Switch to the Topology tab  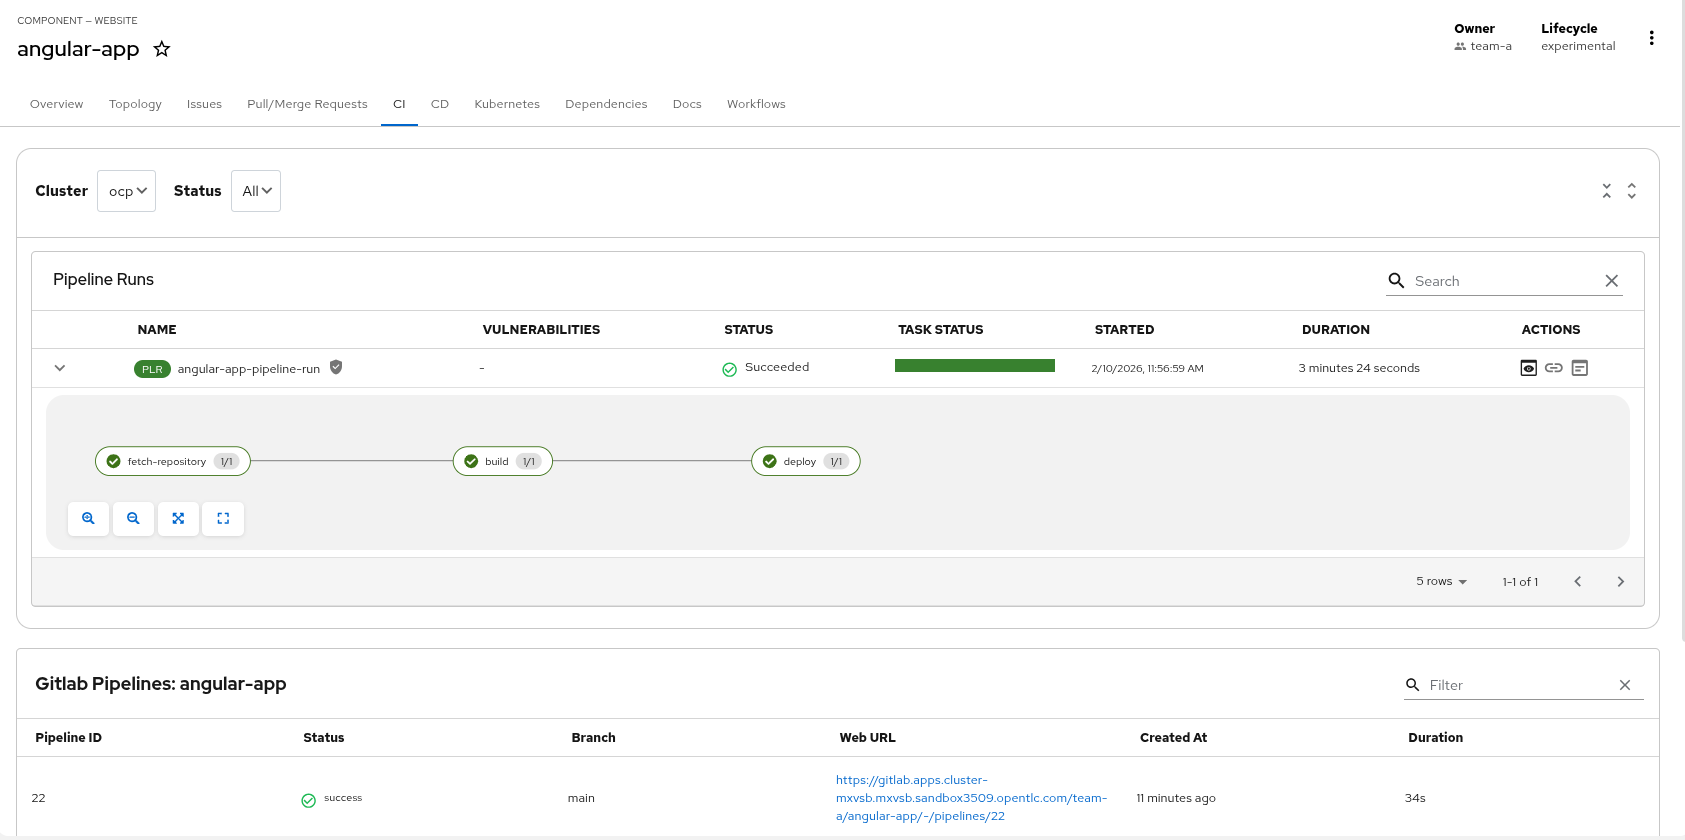(135, 104)
